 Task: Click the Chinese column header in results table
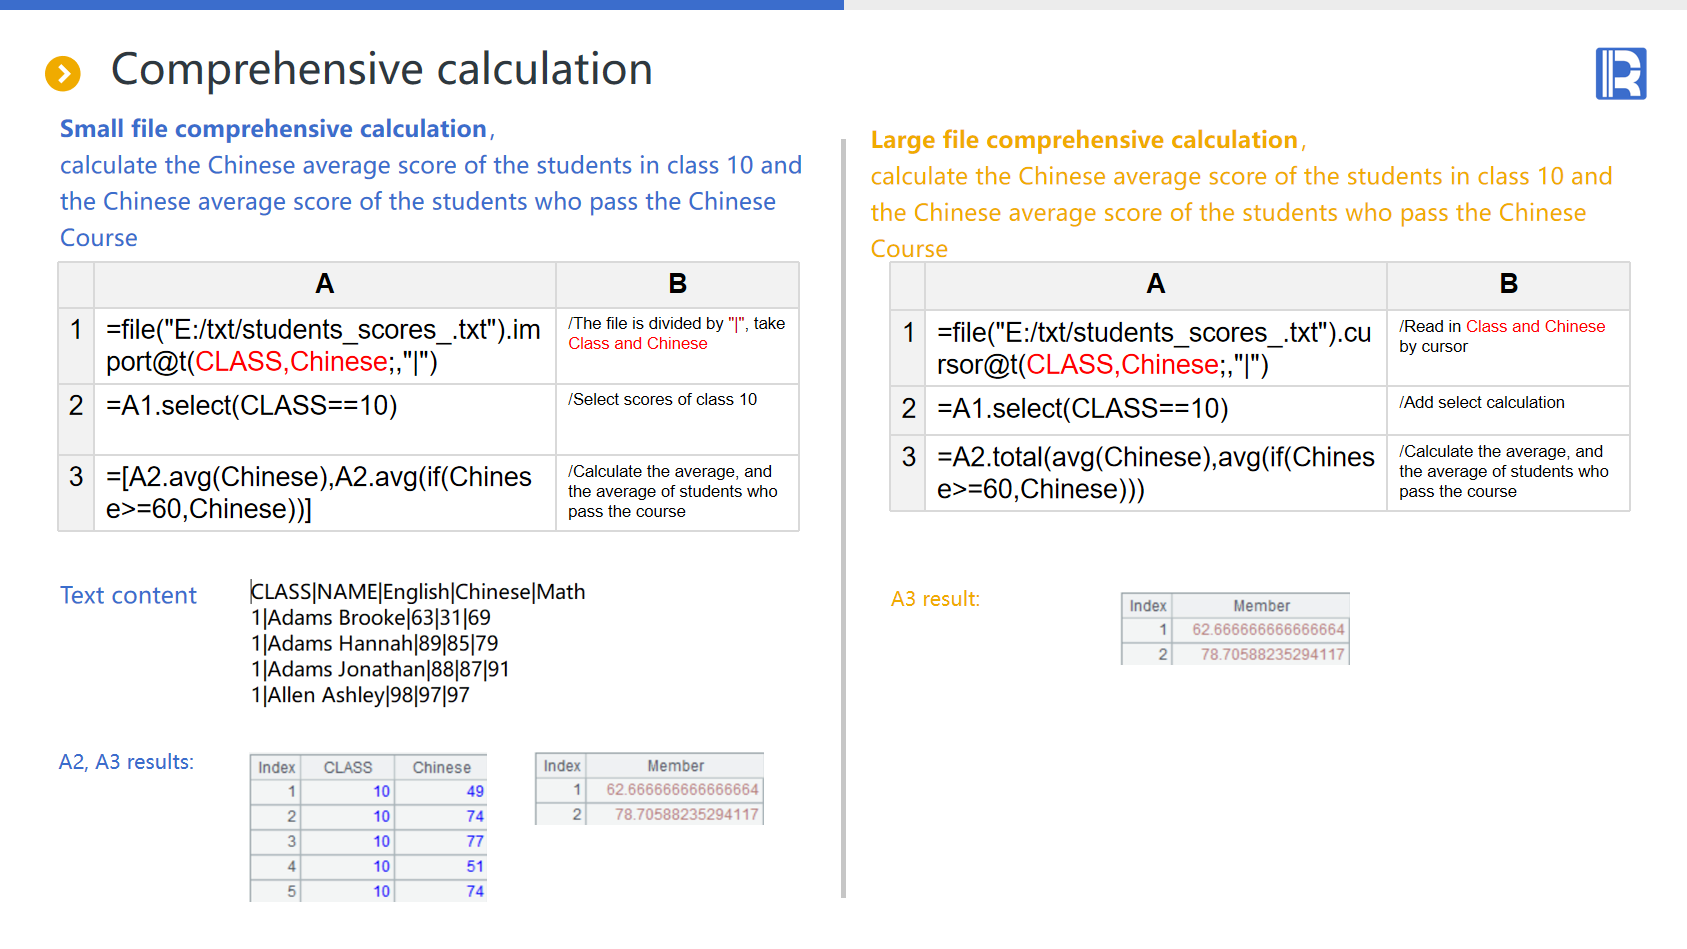pos(441,768)
